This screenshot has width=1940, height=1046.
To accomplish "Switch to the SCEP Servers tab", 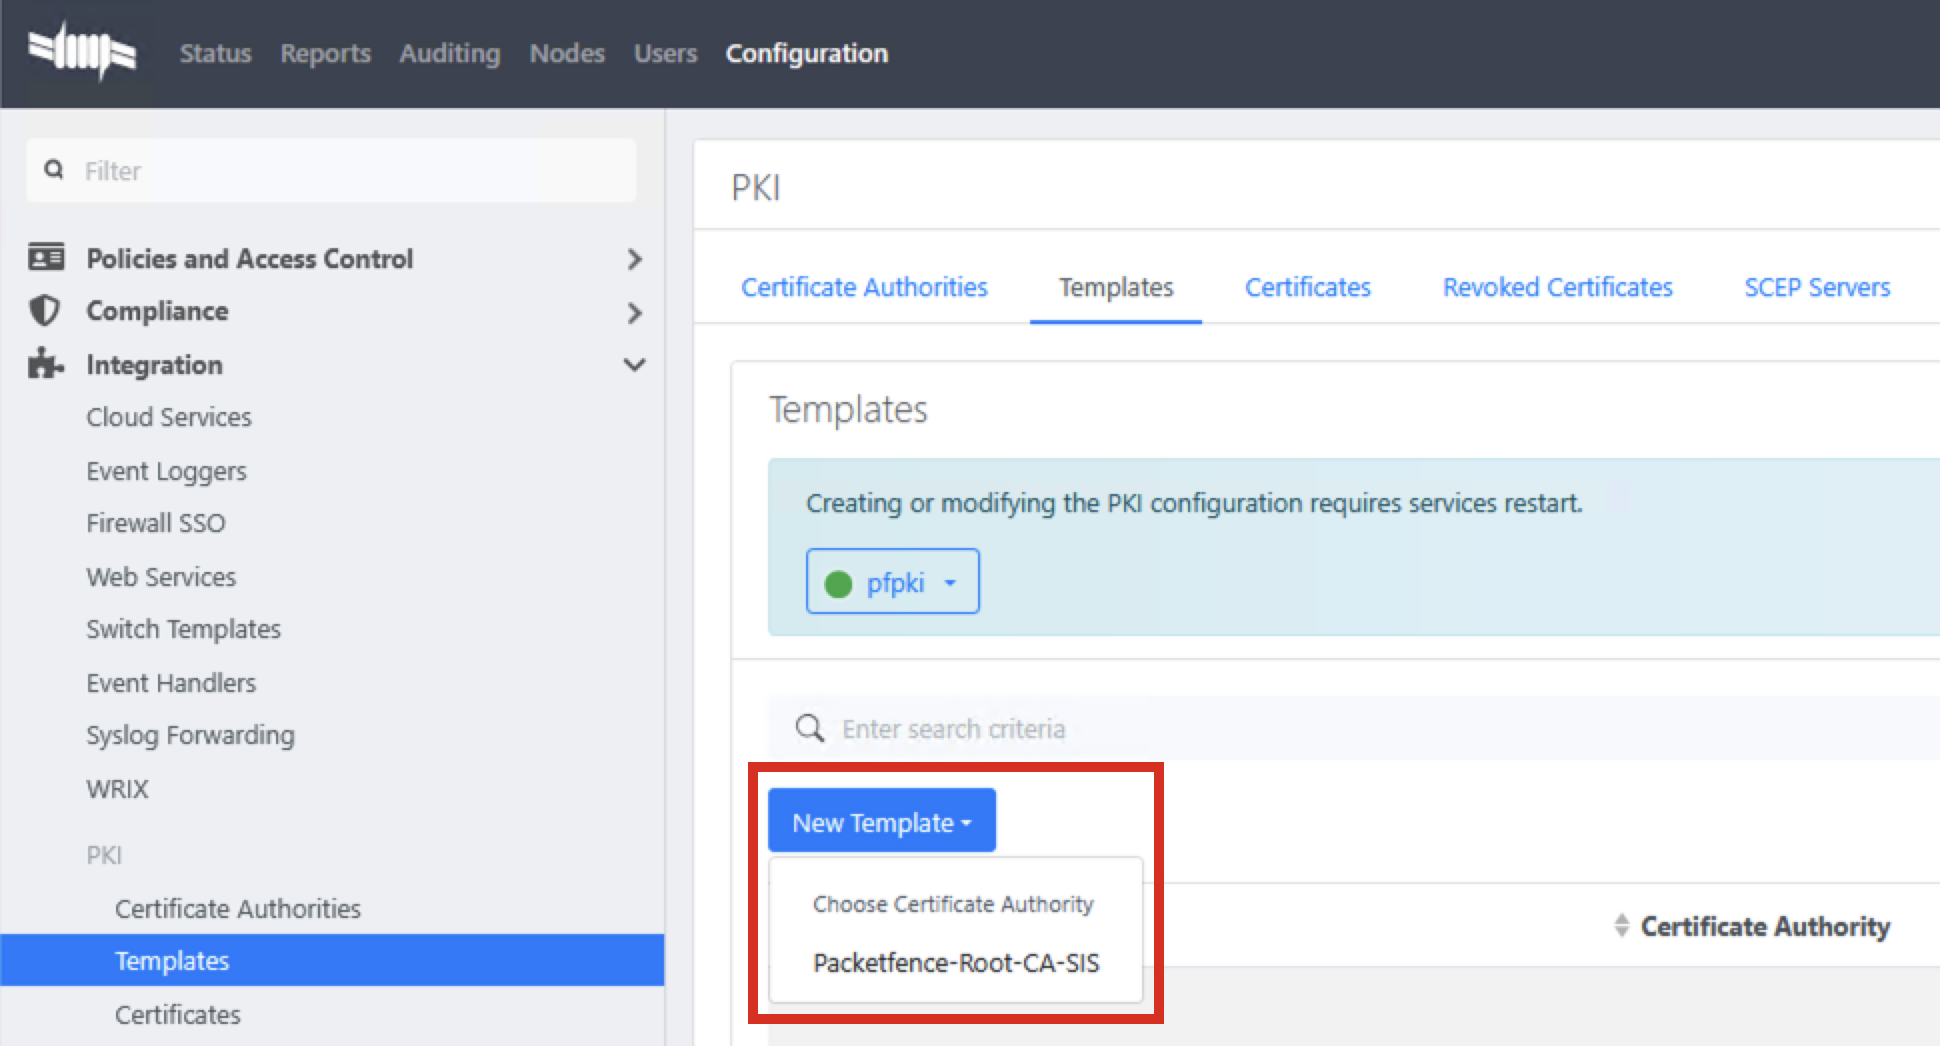I will 1816,287.
